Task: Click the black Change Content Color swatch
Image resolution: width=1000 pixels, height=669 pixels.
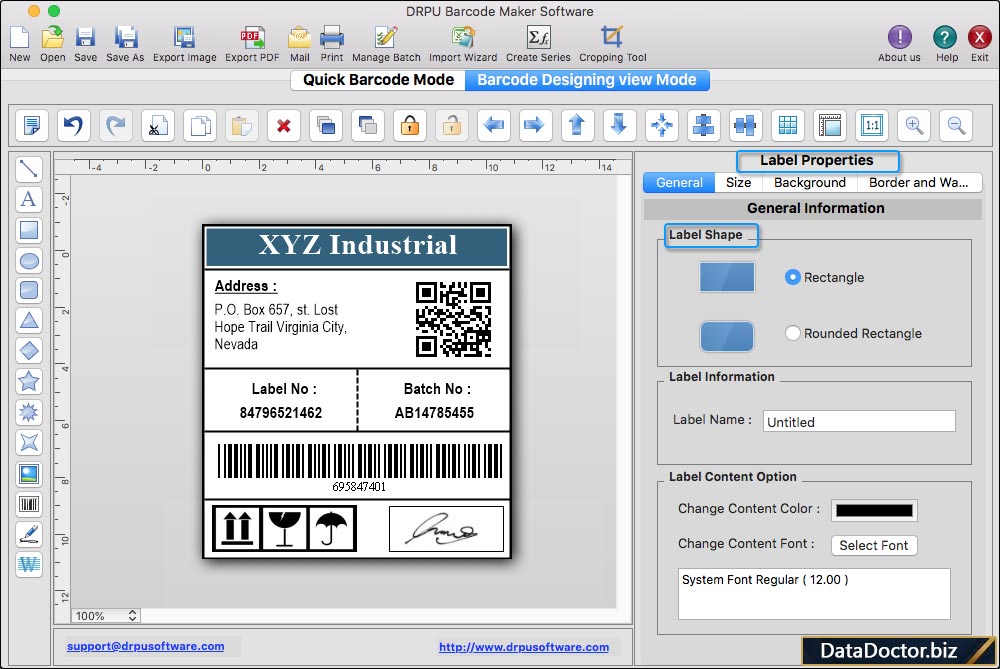Action: (x=874, y=510)
